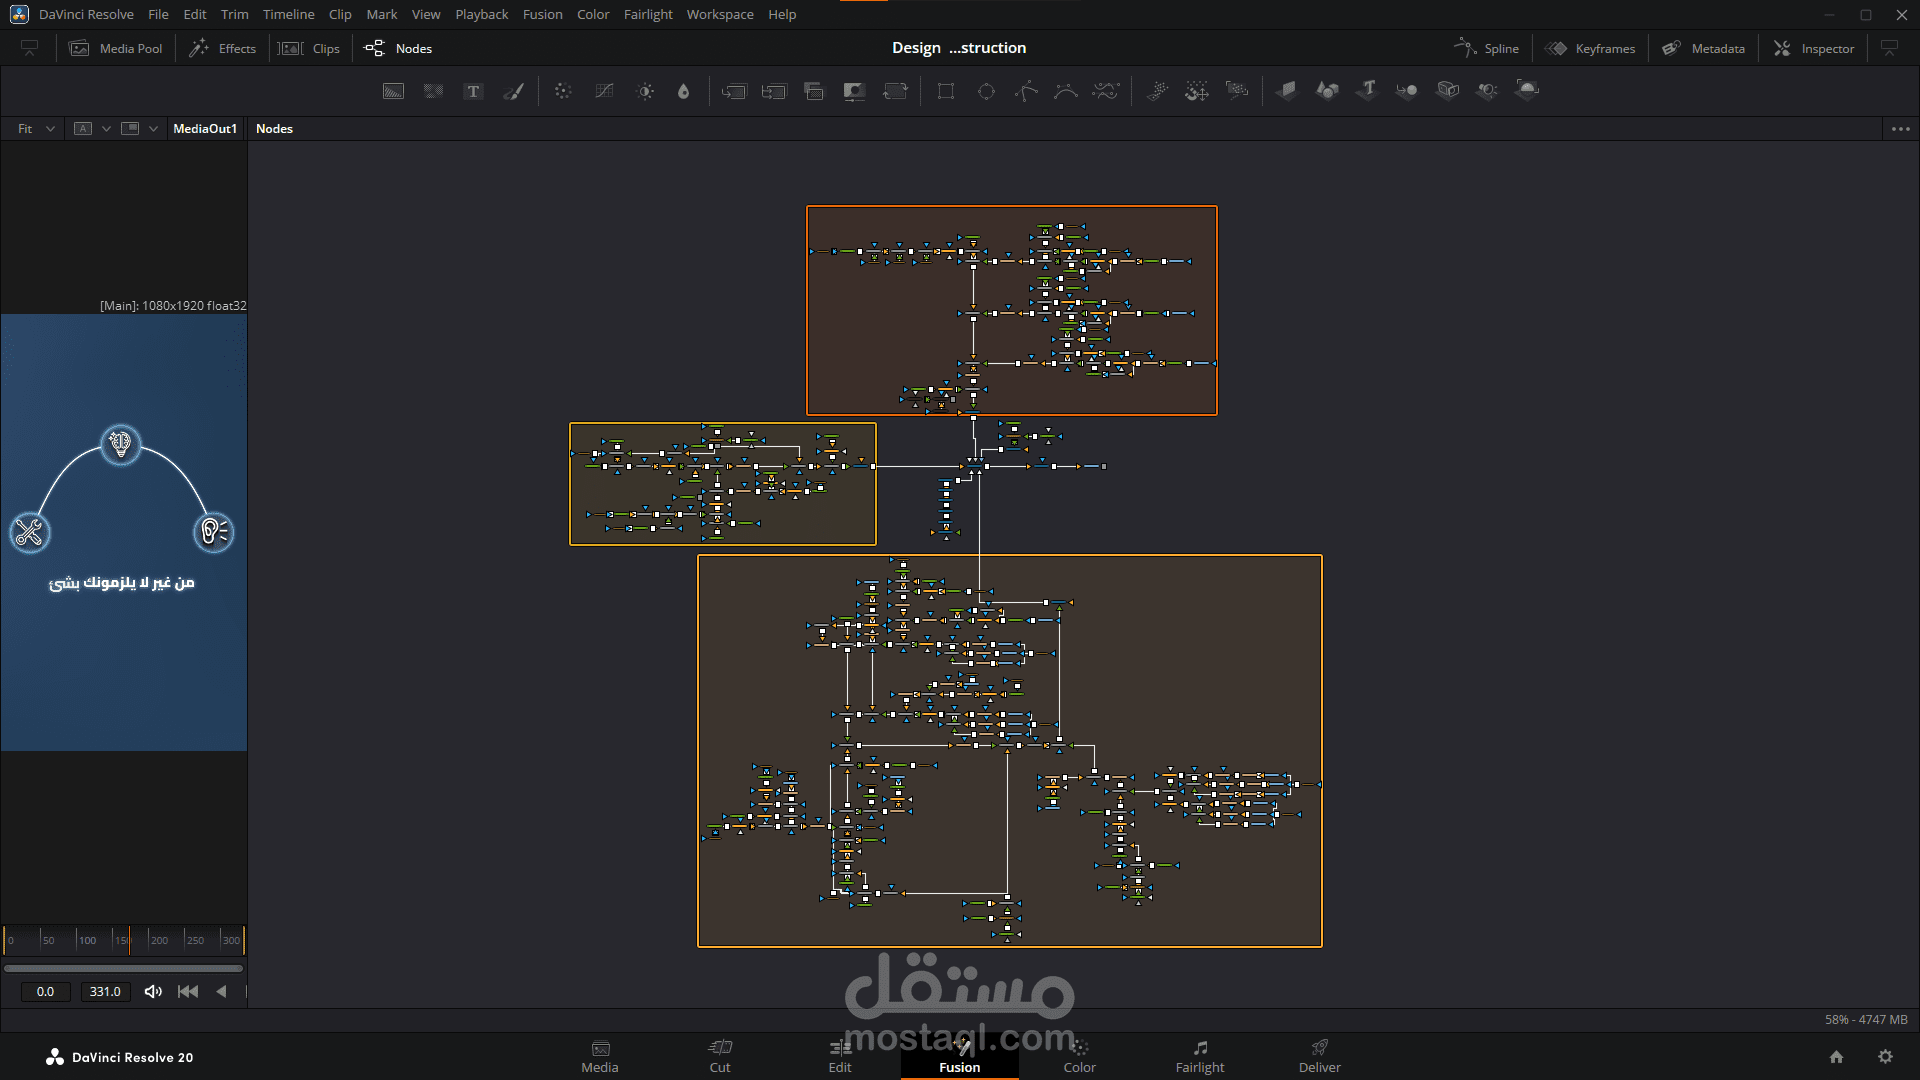
Task: Select the Text+ tool in the toolbar
Action: (473, 91)
